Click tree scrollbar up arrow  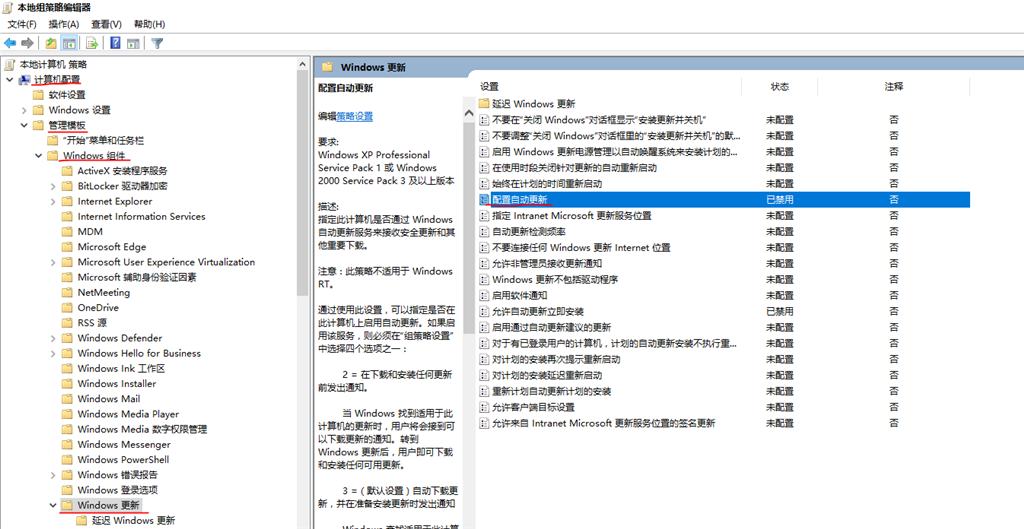point(302,64)
